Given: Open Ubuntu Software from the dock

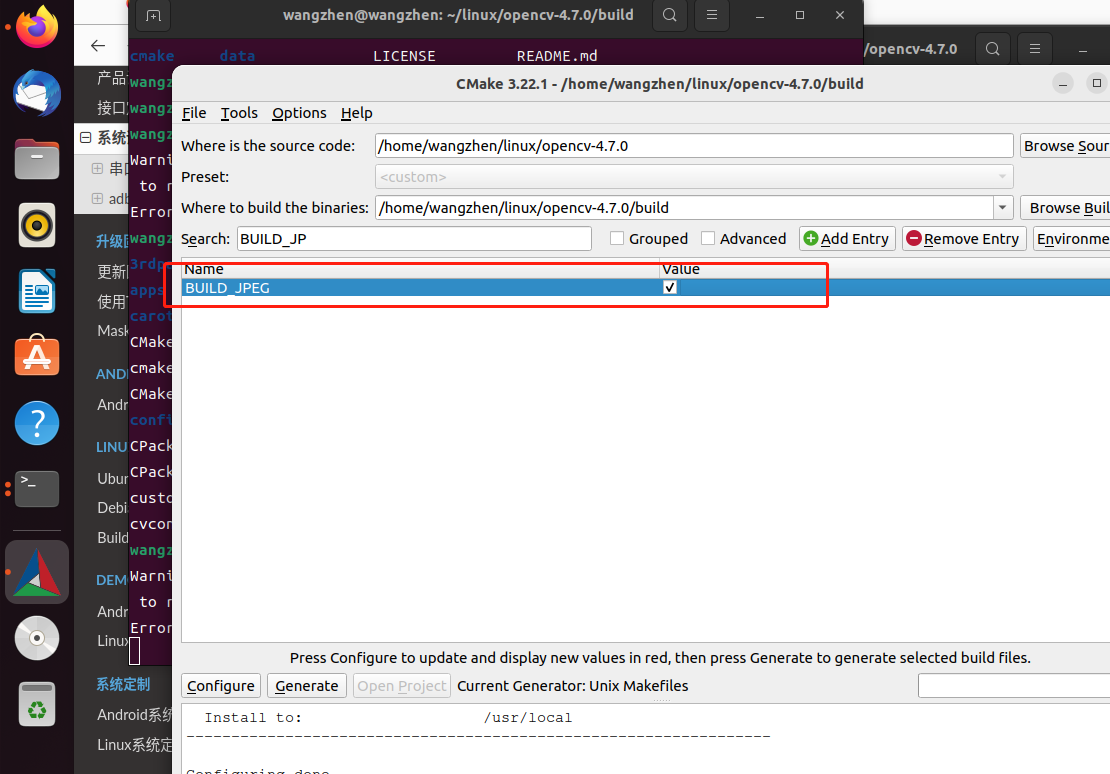Looking at the screenshot, I should coord(36,356).
